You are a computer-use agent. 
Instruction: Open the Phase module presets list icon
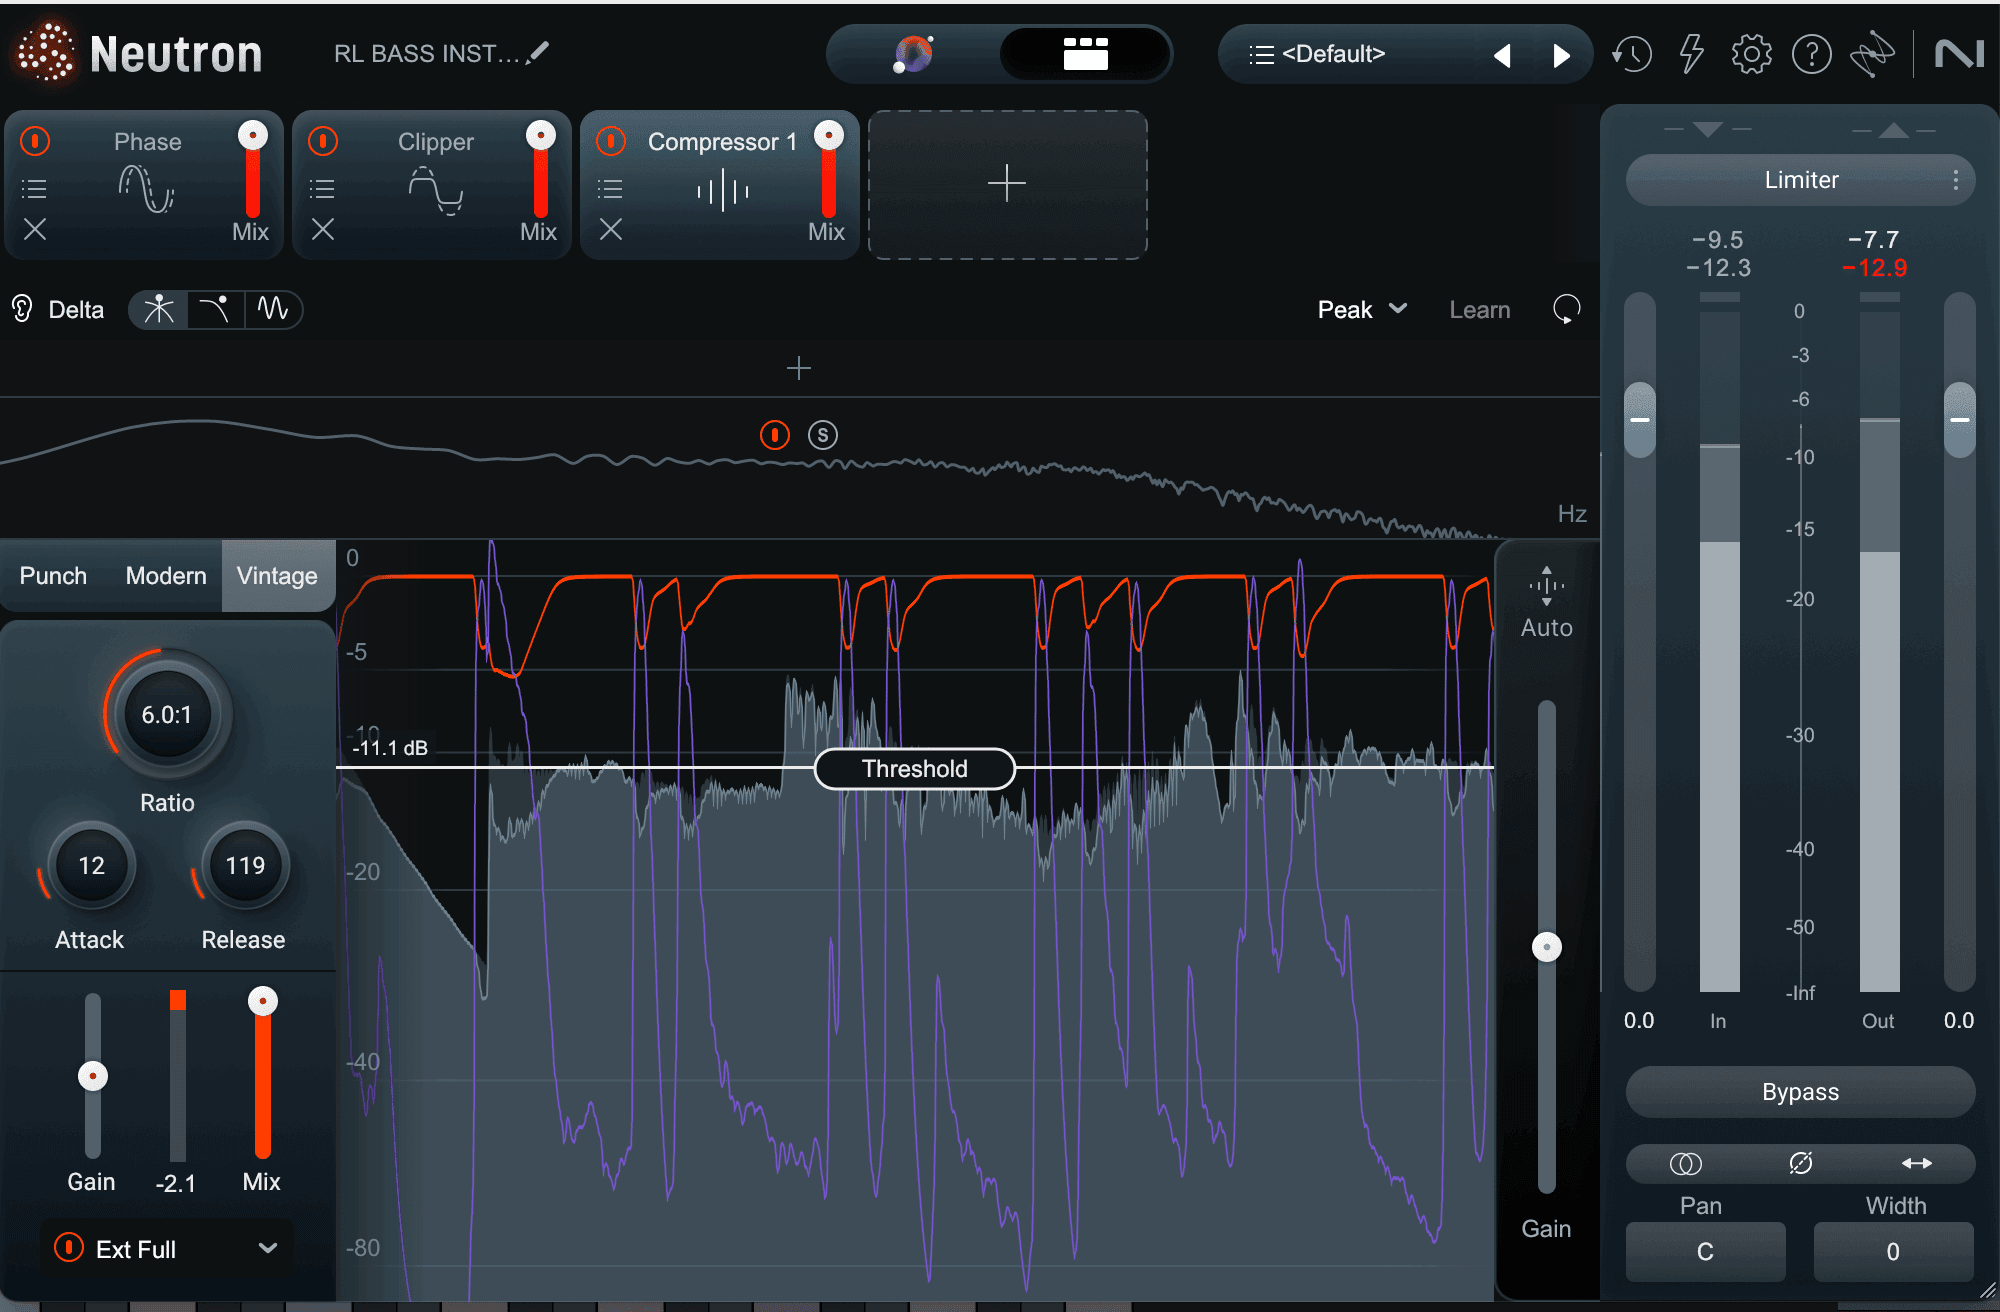tap(34, 188)
